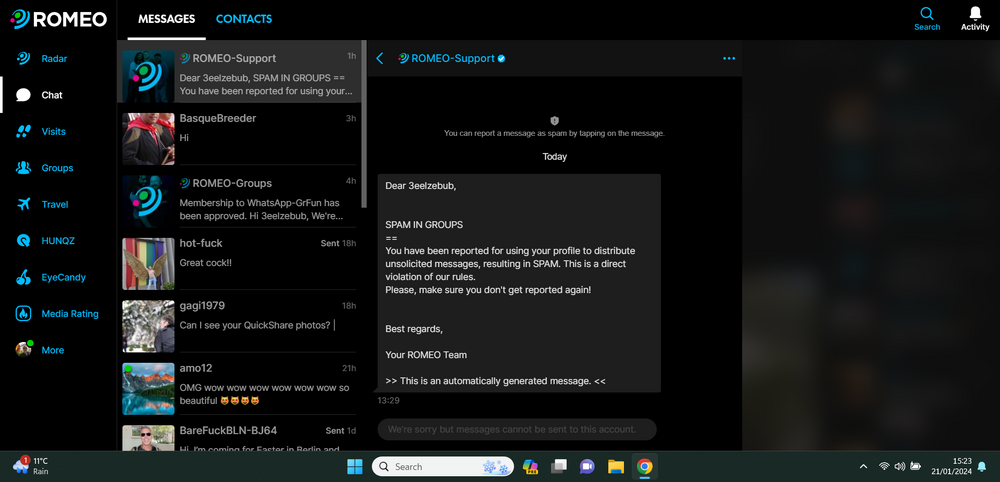The image size is (1000, 482).
Task: Switch to the CONTACTS tab
Action: (244, 19)
